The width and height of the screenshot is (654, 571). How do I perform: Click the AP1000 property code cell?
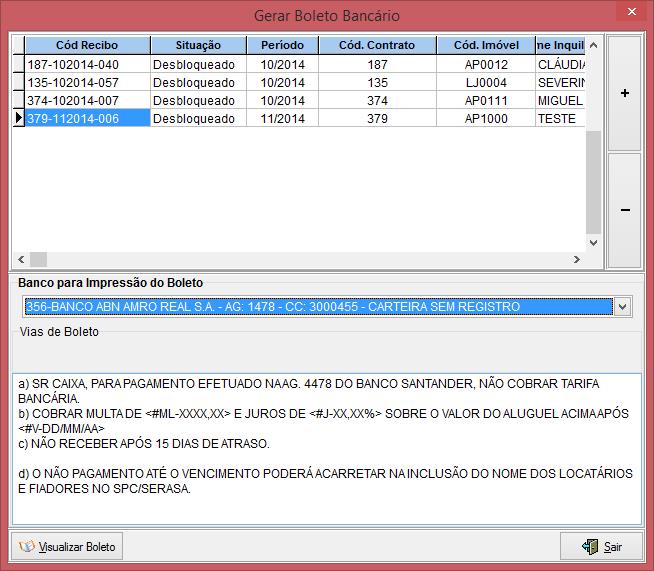click(x=486, y=118)
